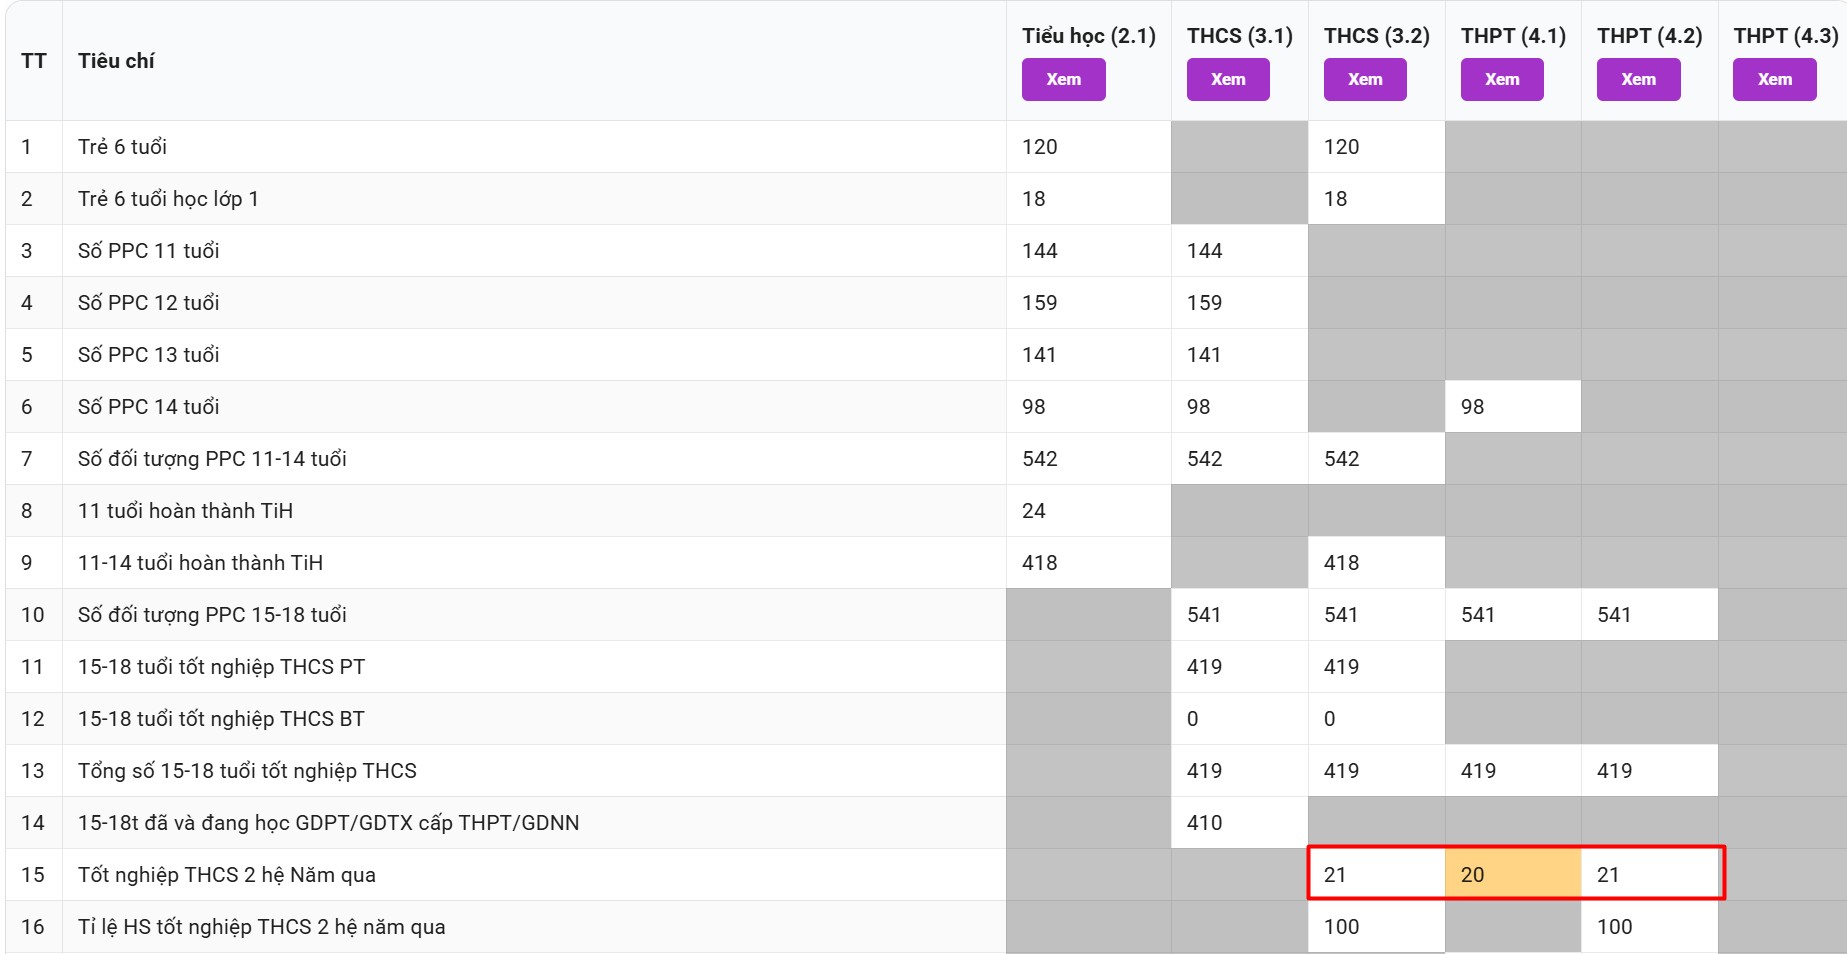Image resolution: width=1847 pixels, height=954 pixels.
Task: Click Xem button under Tiểu học (2.1)
Action: [x=1063, y=80]
